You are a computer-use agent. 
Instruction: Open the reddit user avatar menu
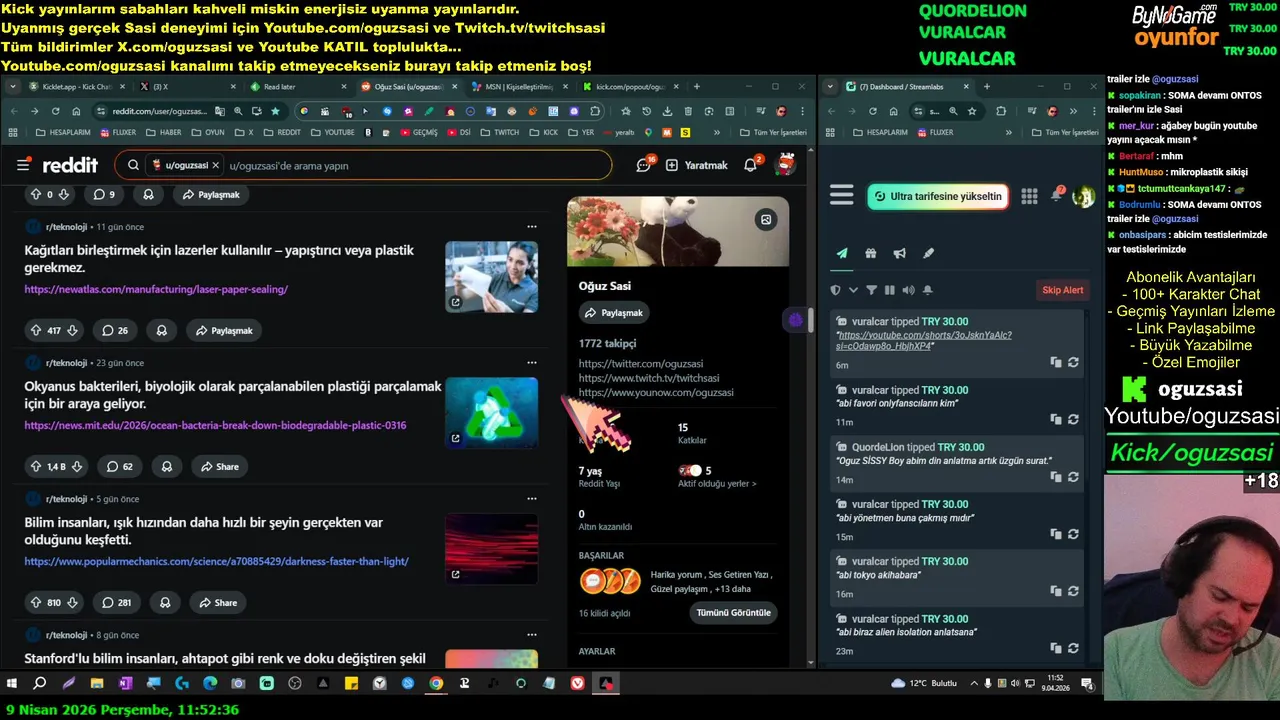(786, 165)
